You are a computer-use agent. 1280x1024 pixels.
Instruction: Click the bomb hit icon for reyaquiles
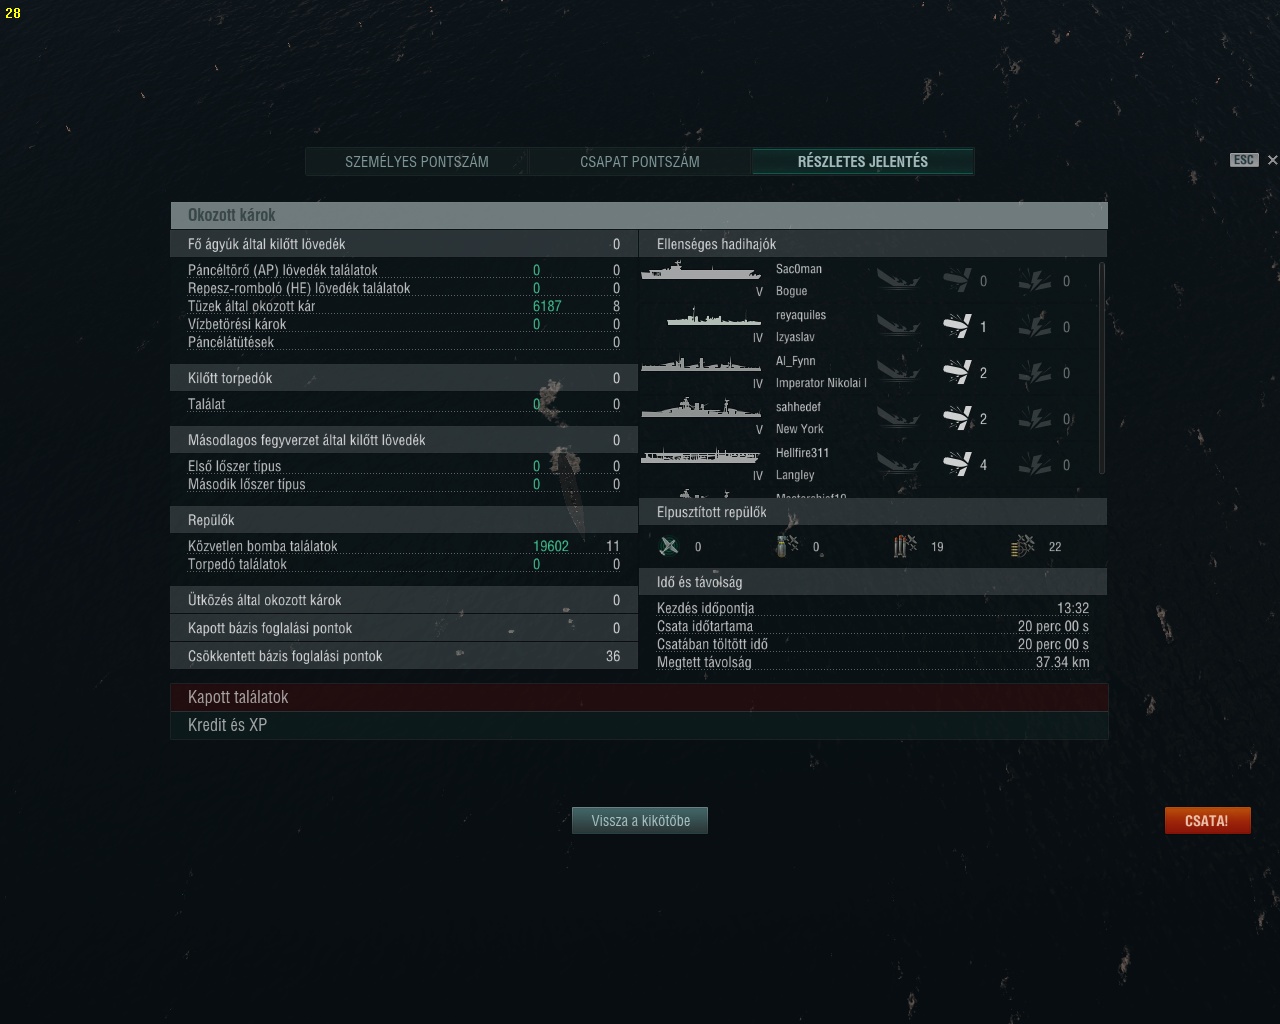pyautogui.click(x=957, y=326)
